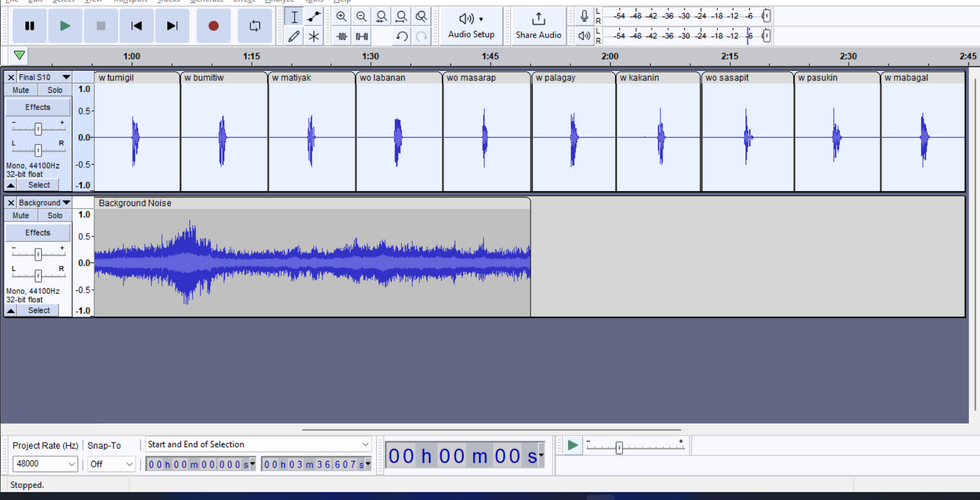Toggle the Loop playback button
The height and width of the screenshot is (500, 980).
coord(255,26)
